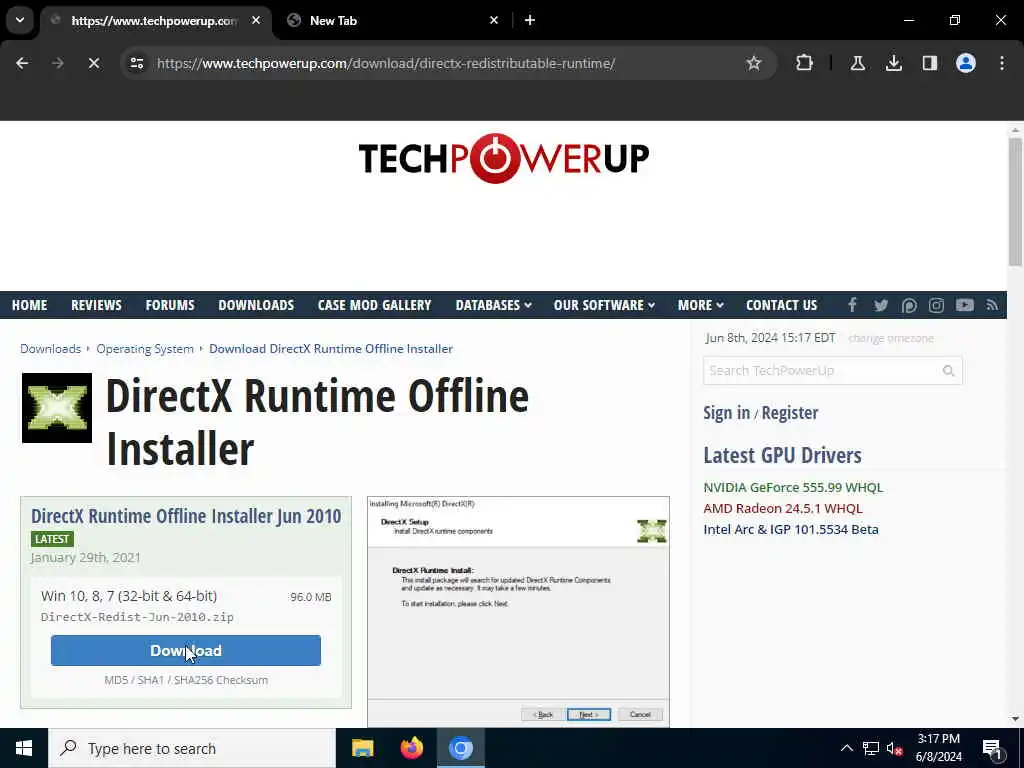Click the page vertical scrollbar thumb
The width and height of the screenshot is (1024, 768).
click(1015, 201)
